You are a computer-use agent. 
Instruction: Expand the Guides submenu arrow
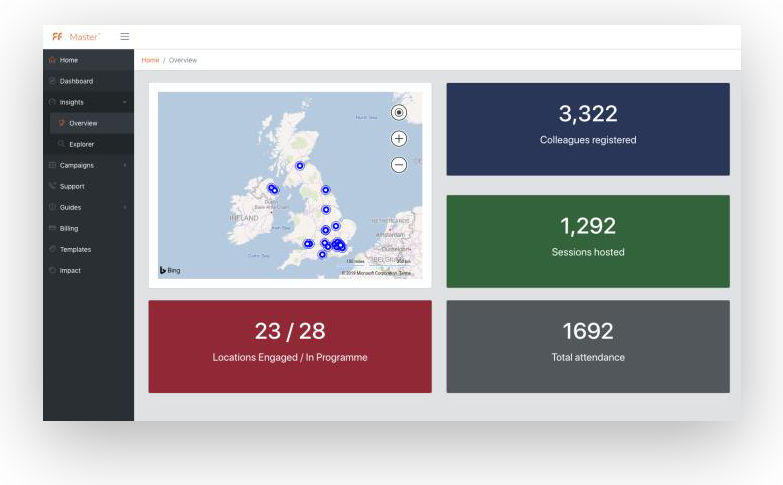[125, 207]
